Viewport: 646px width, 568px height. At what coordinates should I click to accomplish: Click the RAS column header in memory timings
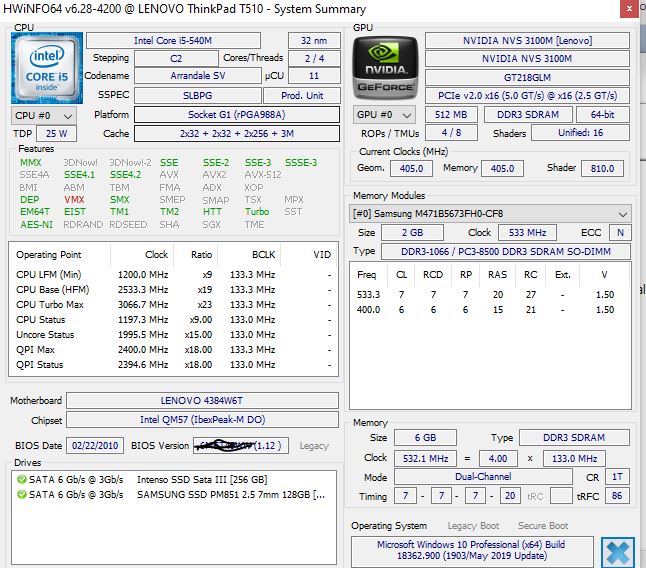tap(497, 275)
